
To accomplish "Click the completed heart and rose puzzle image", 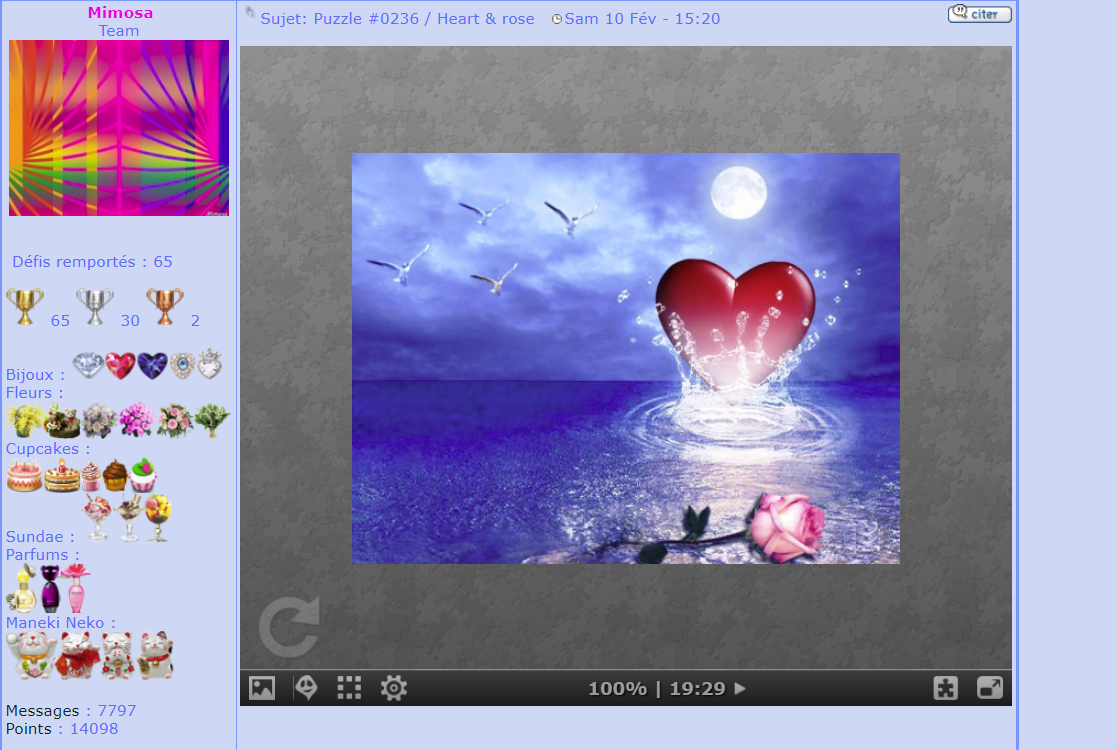I will 625,358.
